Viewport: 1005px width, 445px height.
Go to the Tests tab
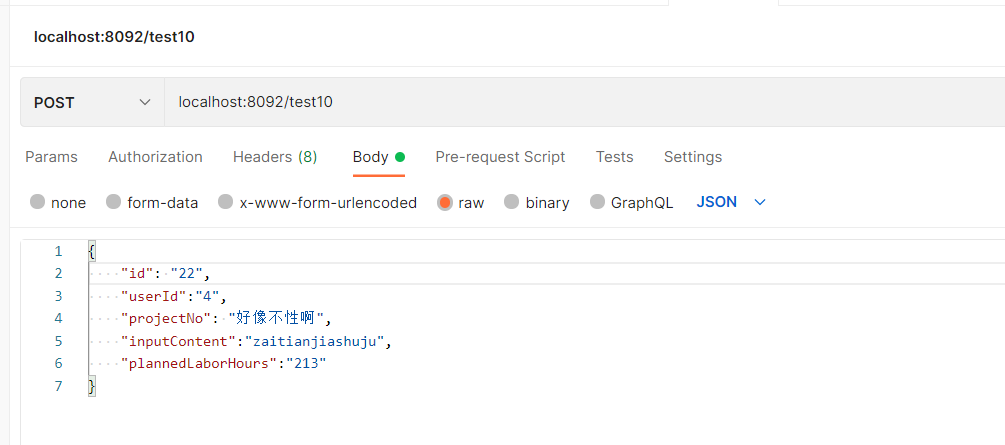coord(614,157)
